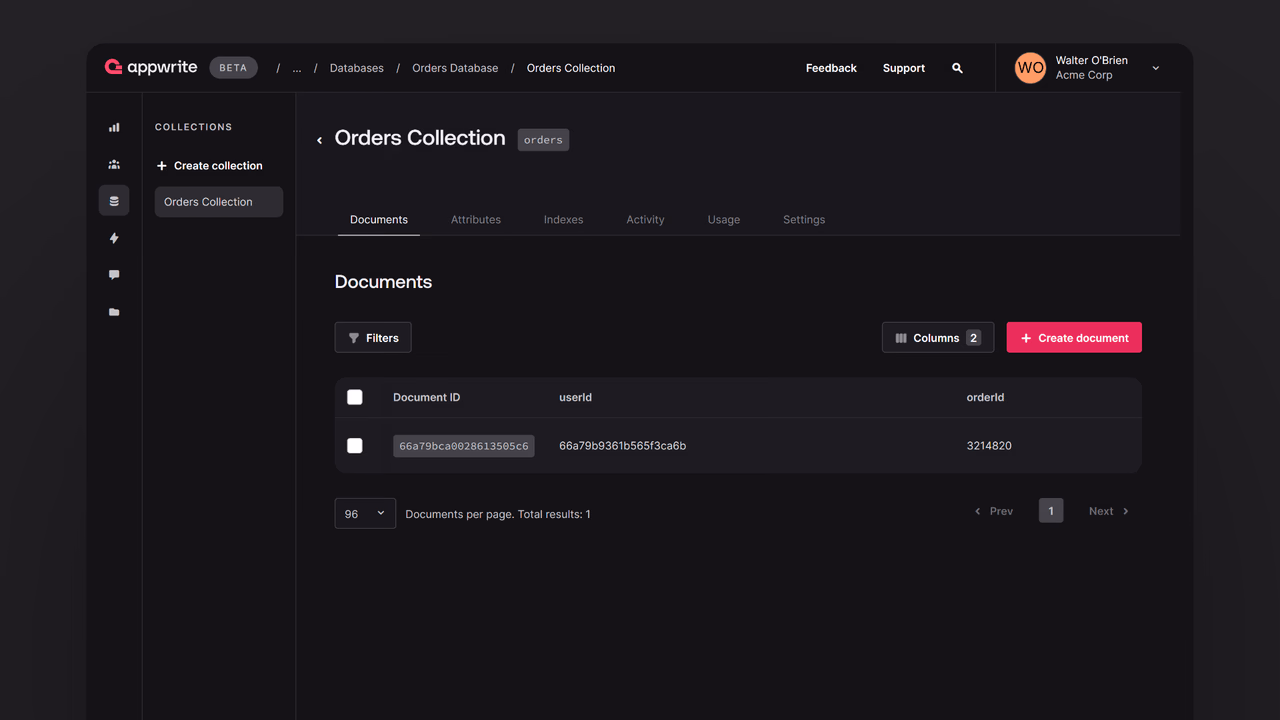
Task: Click the userId column header
Action: [576, 397]
